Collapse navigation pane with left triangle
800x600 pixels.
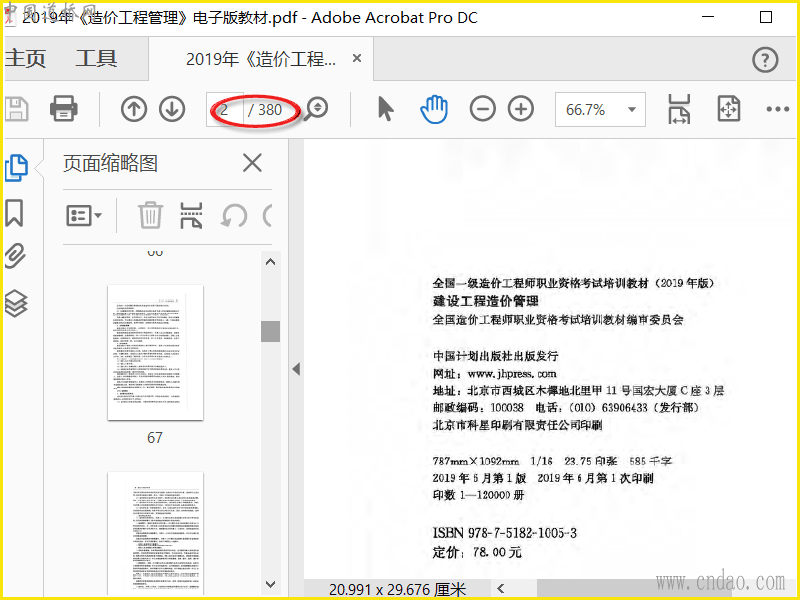click(x=296, y=369)
